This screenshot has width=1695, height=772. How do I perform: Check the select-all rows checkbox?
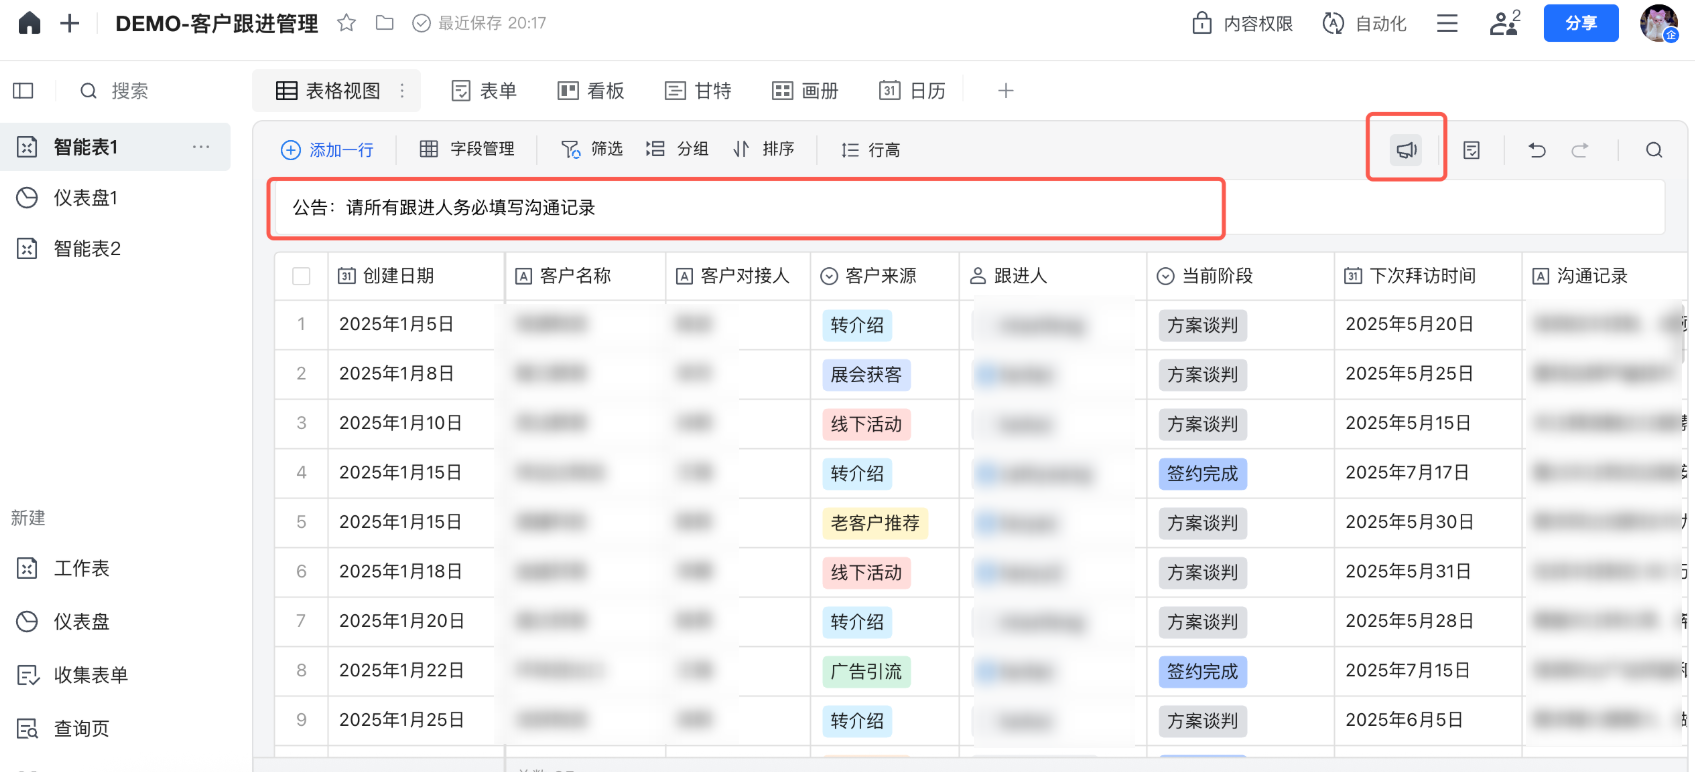point(301,276)
